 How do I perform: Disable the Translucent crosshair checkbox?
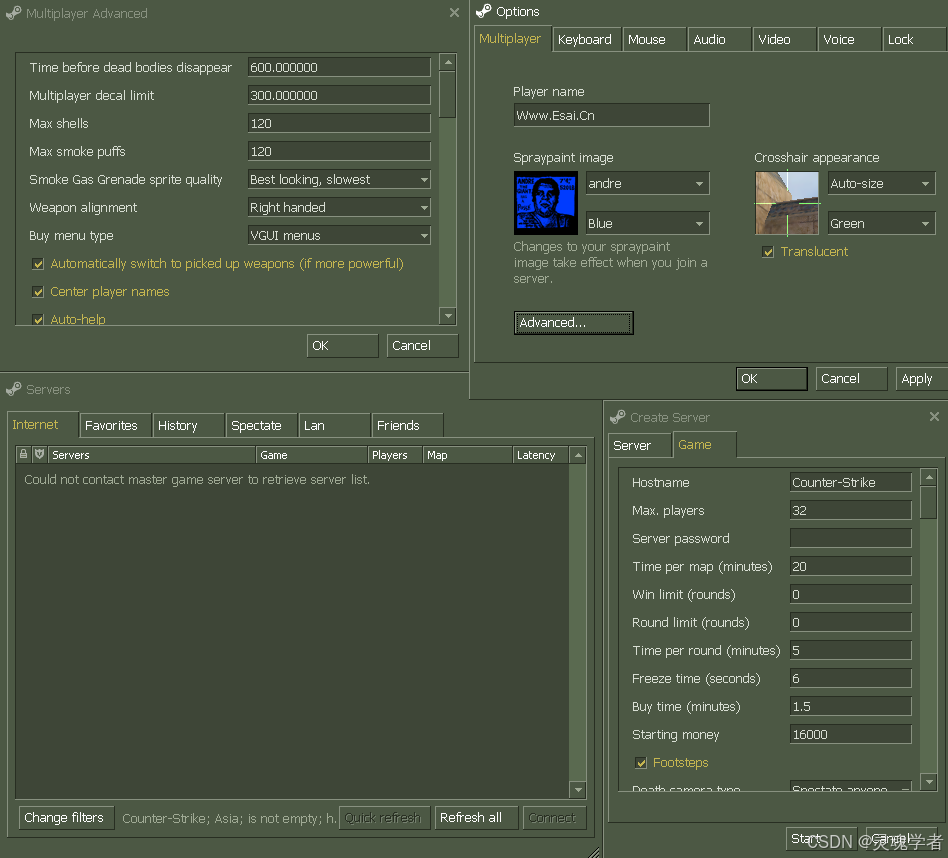coord(768,252)
